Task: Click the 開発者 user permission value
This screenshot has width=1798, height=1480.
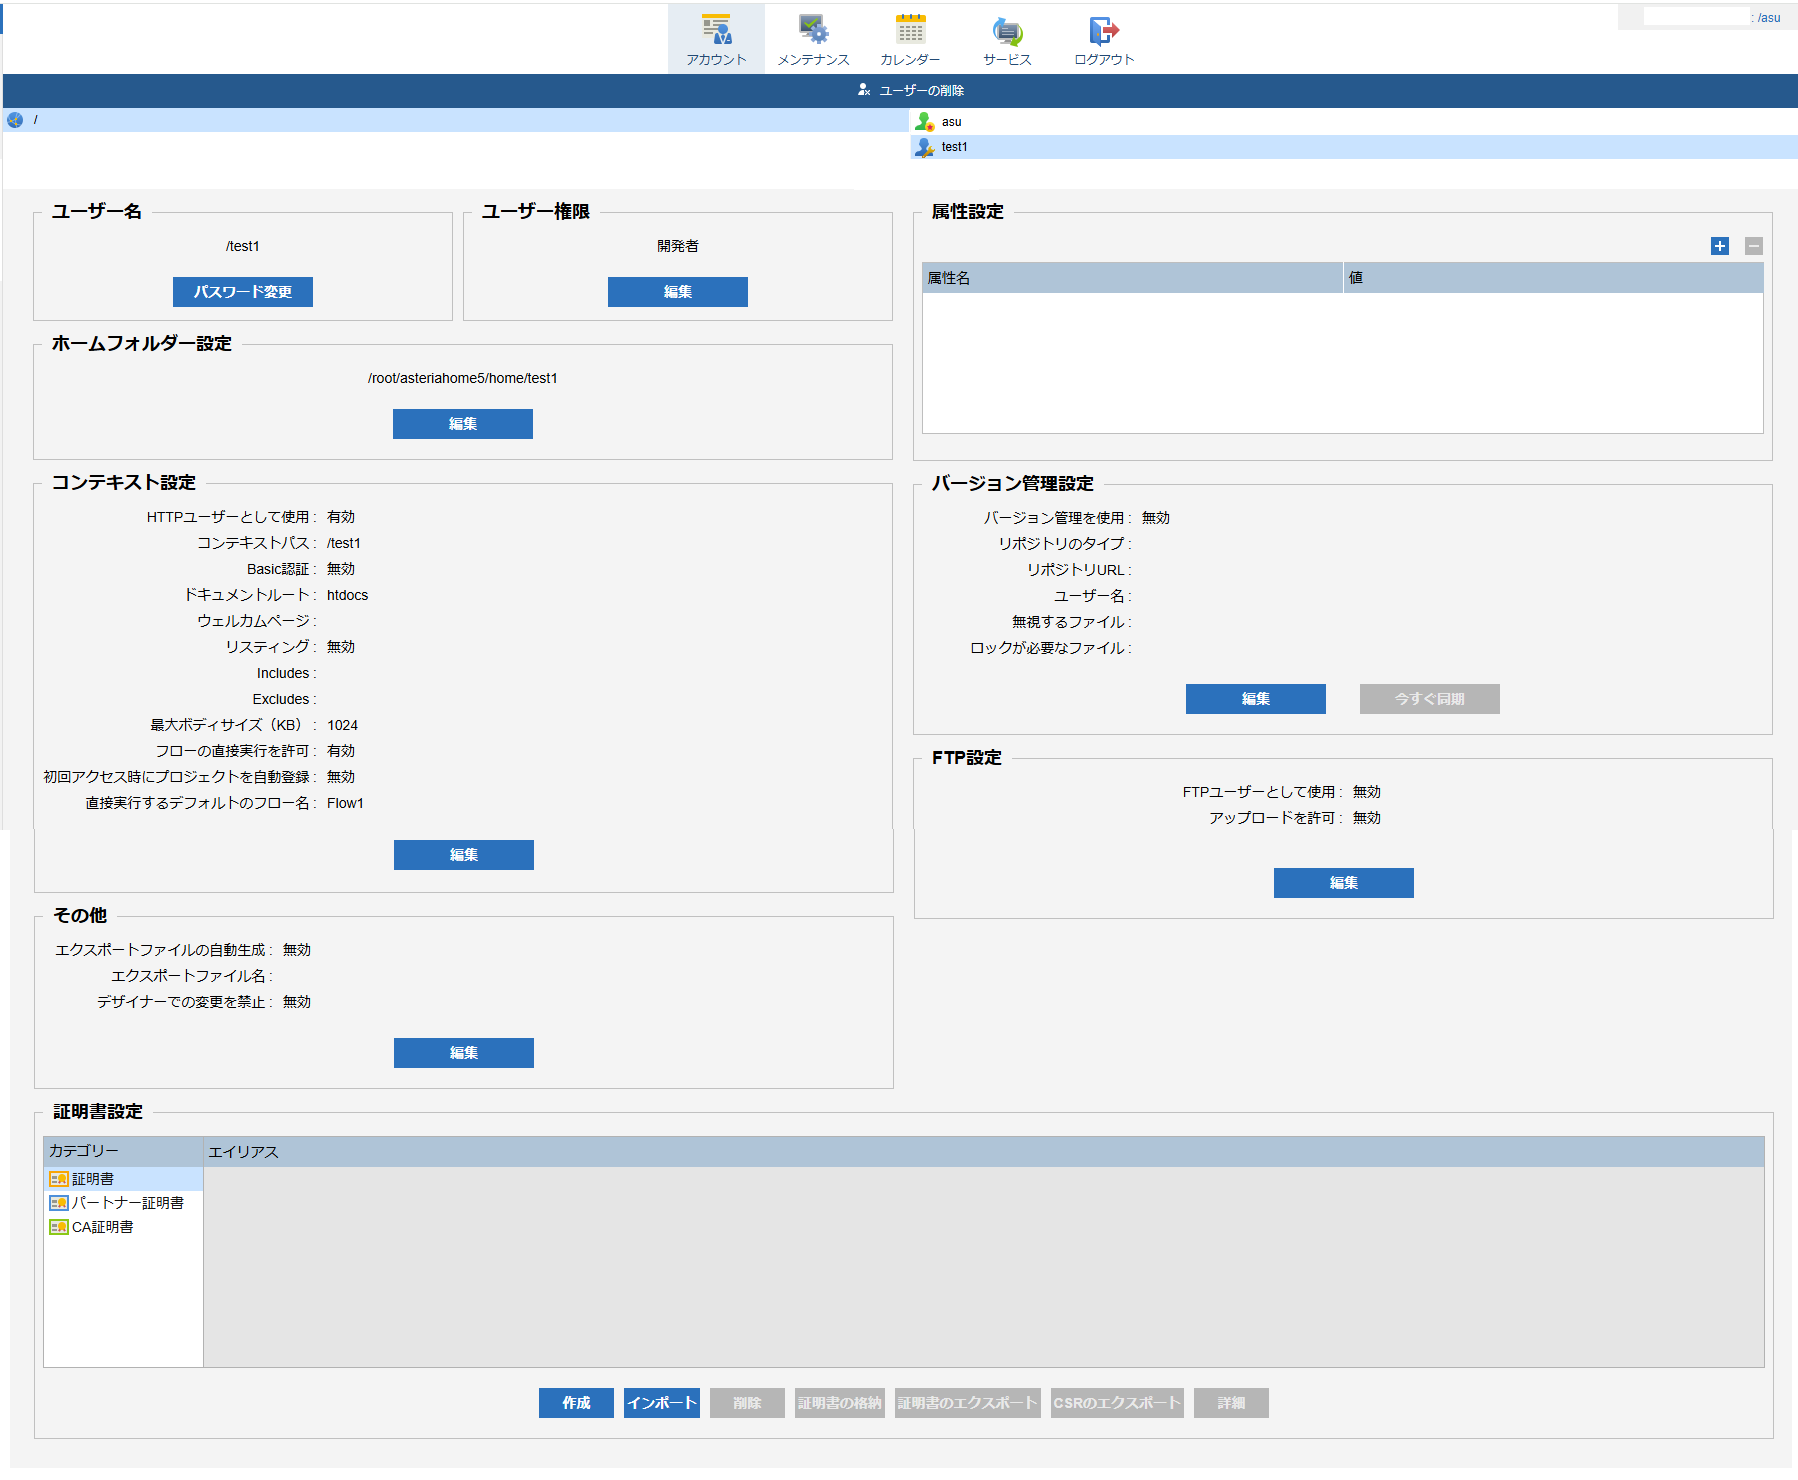Action: [678, 246]
